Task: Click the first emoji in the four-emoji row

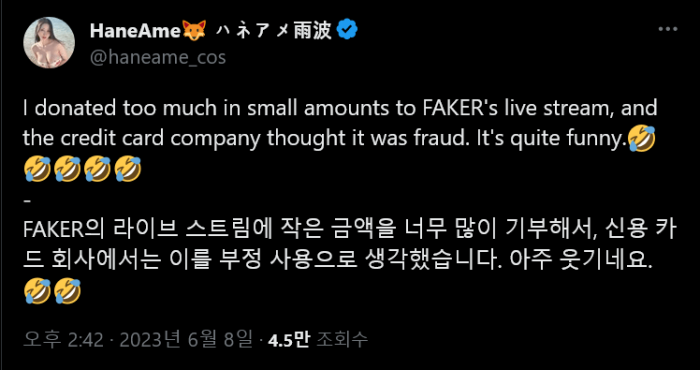Action: pyautogui.click(x=37, y=169)
